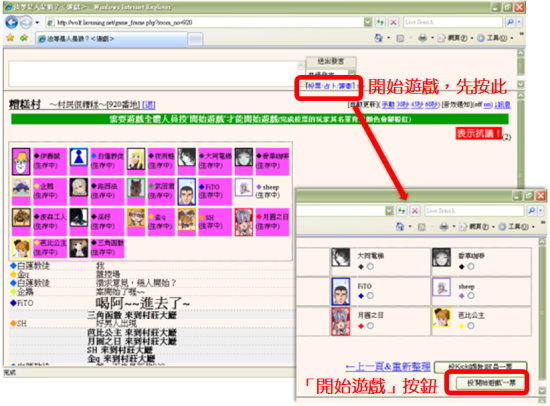Click the 送出發言 send speech button
This screenshot has height=406, width=550.
[331, 61]
